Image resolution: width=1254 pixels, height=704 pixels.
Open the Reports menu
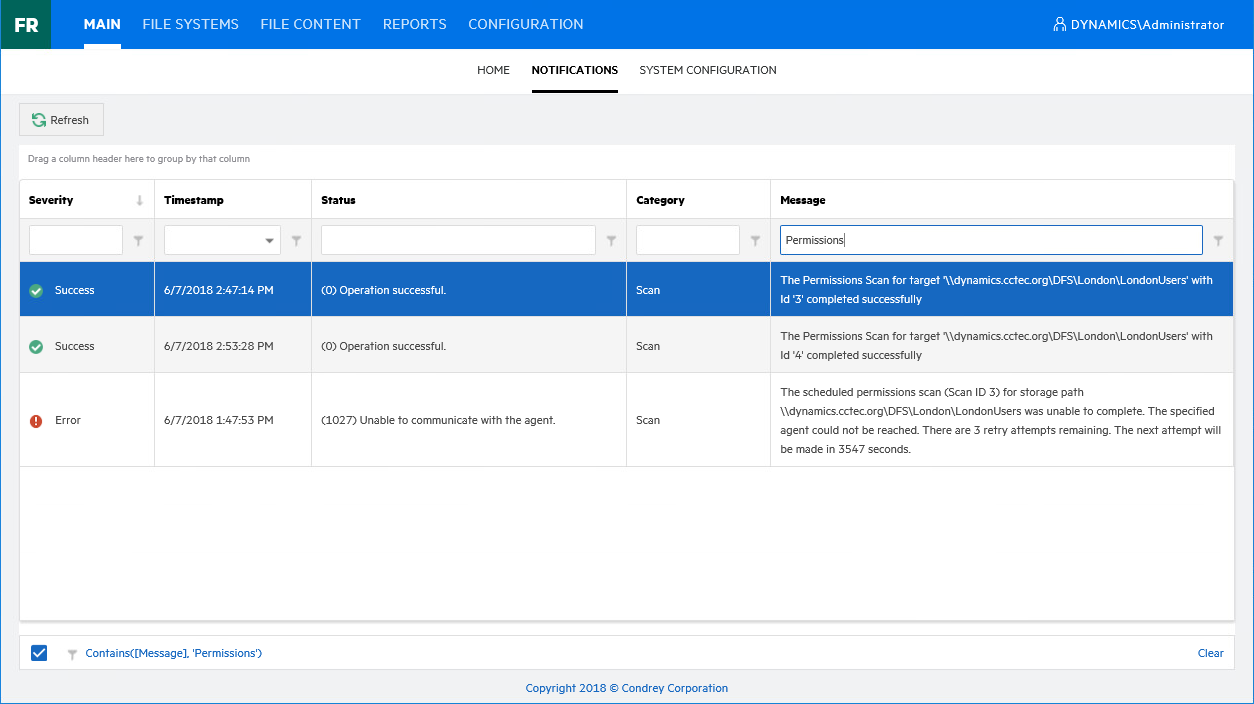click(414, 24)
